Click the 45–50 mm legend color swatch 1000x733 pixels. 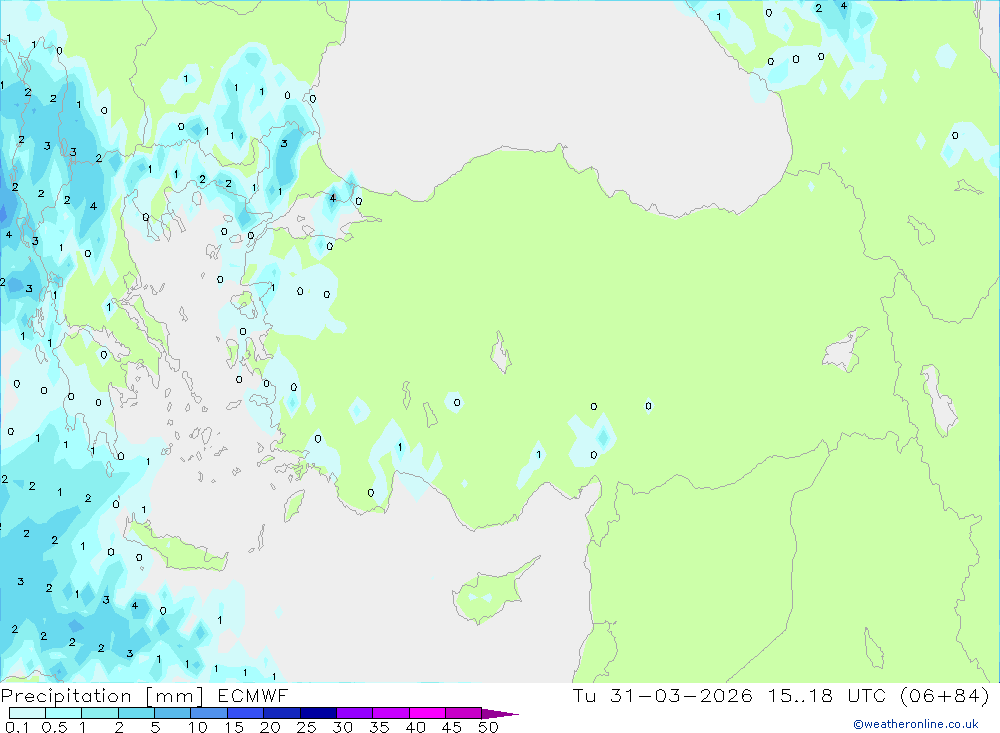pyautogui.click(x=464, y=713)
